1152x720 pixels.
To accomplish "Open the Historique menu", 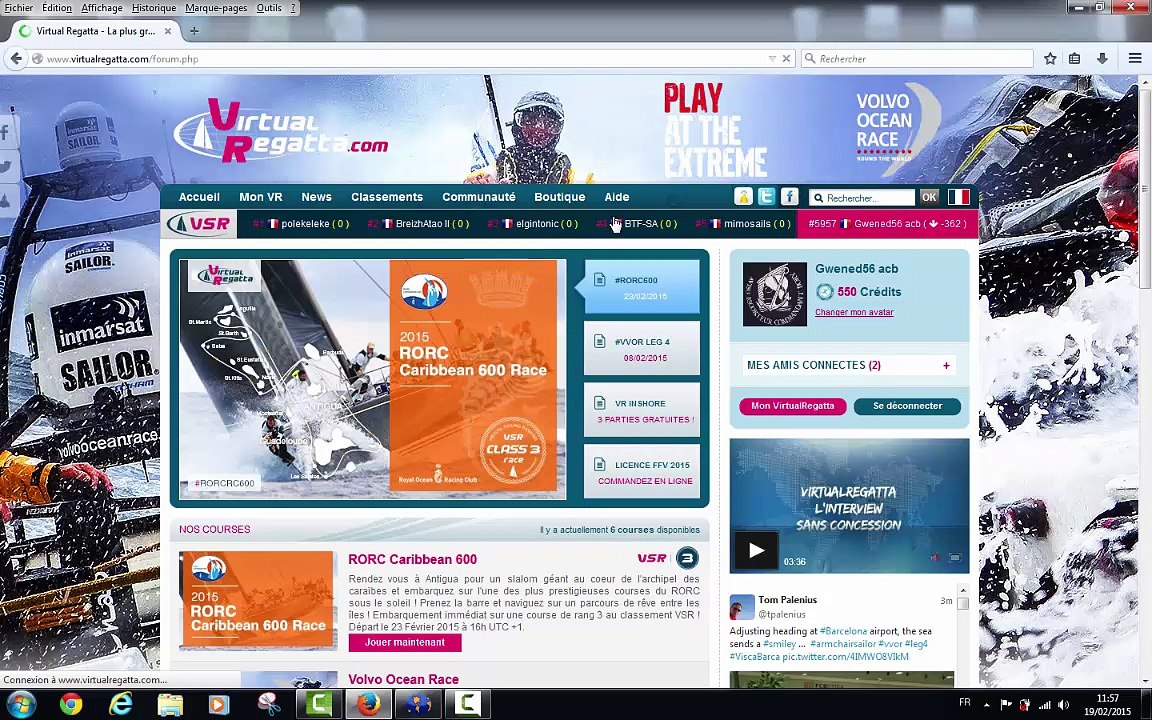I will (x=154, y=7).
